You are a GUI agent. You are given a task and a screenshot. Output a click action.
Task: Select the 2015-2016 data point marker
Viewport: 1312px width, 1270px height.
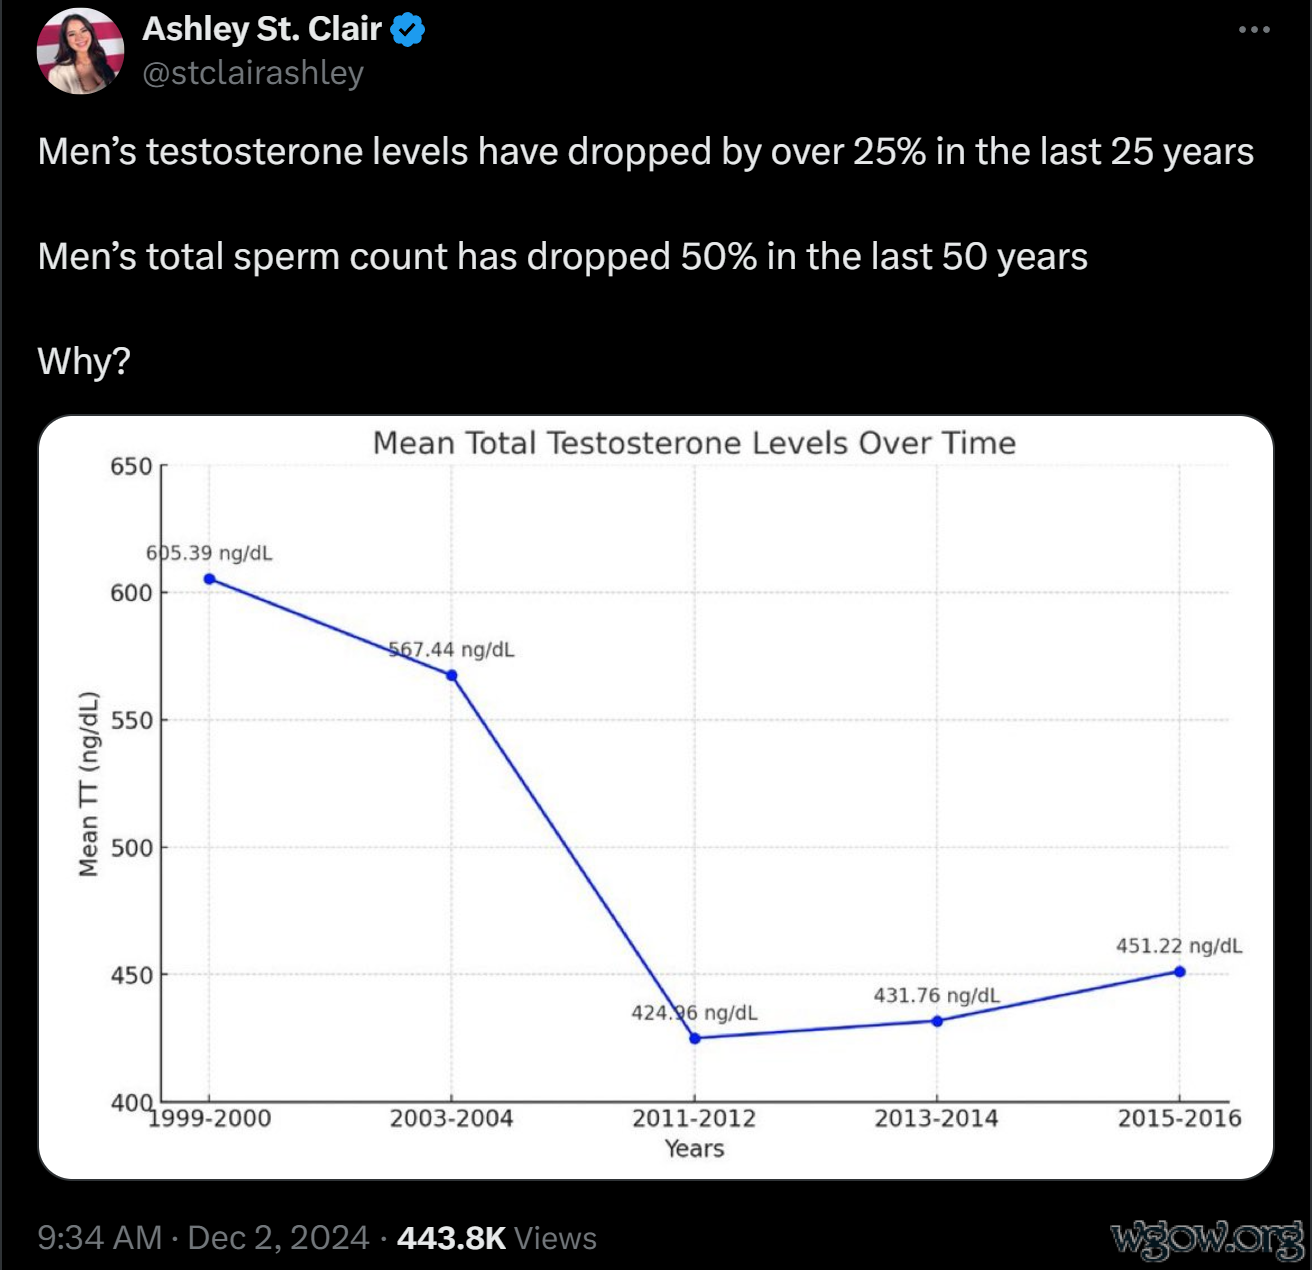1180,971
